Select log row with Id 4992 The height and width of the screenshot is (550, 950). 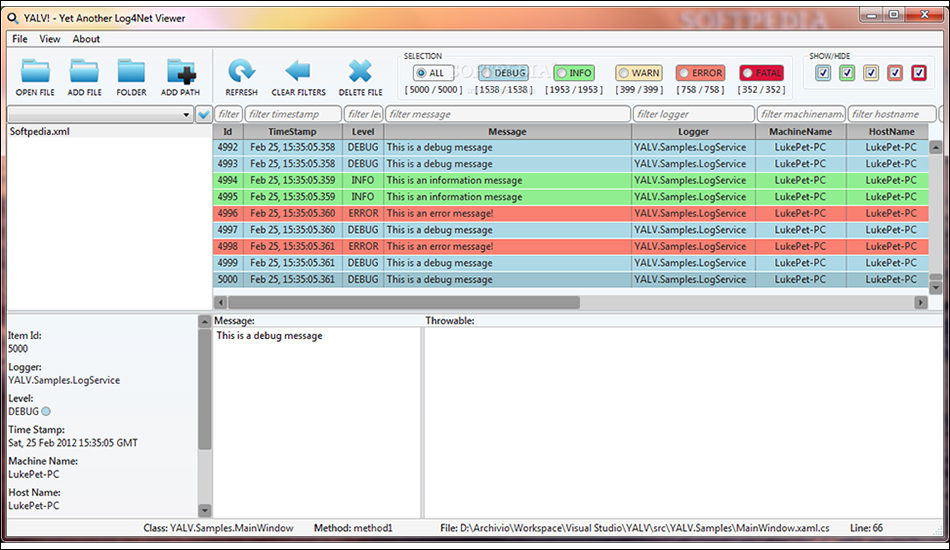[x=571, y=147]
